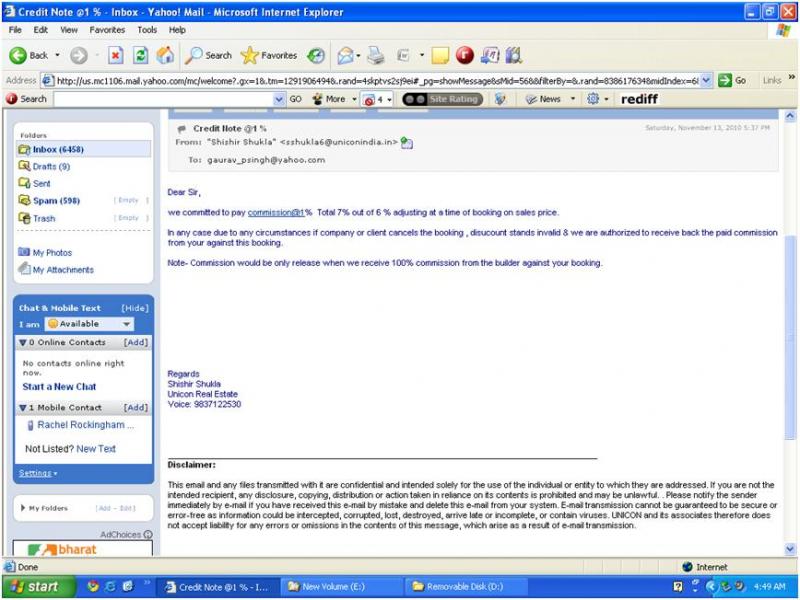Click Start a New Chat

[x=59, y=387]
